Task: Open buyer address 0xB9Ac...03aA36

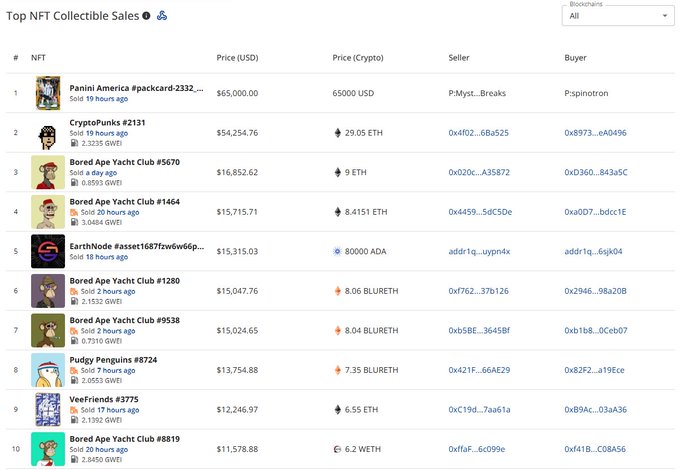Action: [x=595, y=409]
